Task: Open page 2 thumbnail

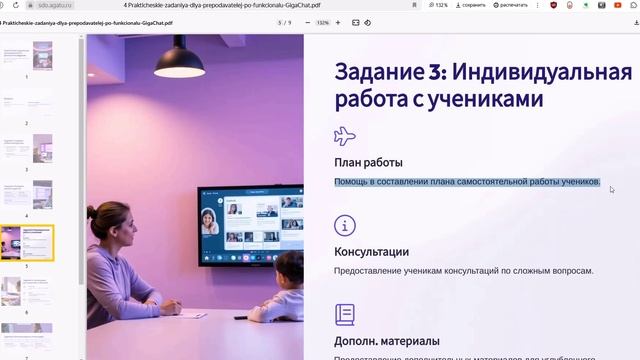Action: click(28, 103)
